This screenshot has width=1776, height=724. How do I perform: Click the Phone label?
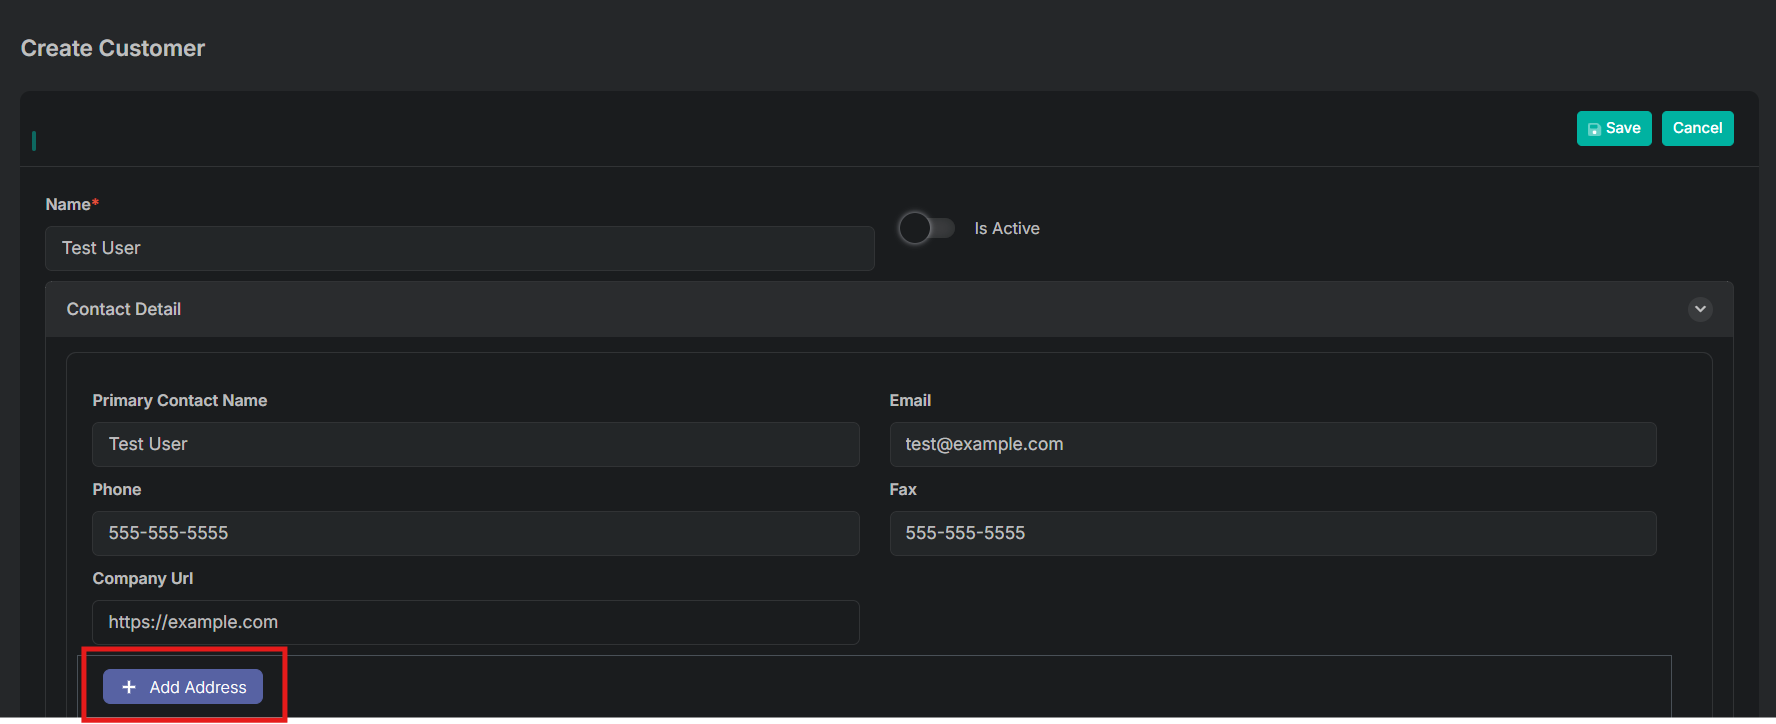click(117, 489)
